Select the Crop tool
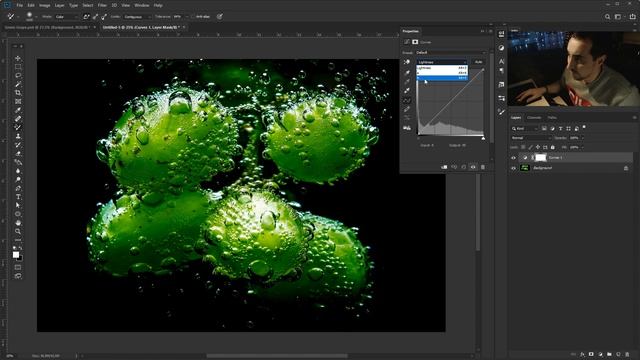640x360 pixels. (x=18, y=93)
